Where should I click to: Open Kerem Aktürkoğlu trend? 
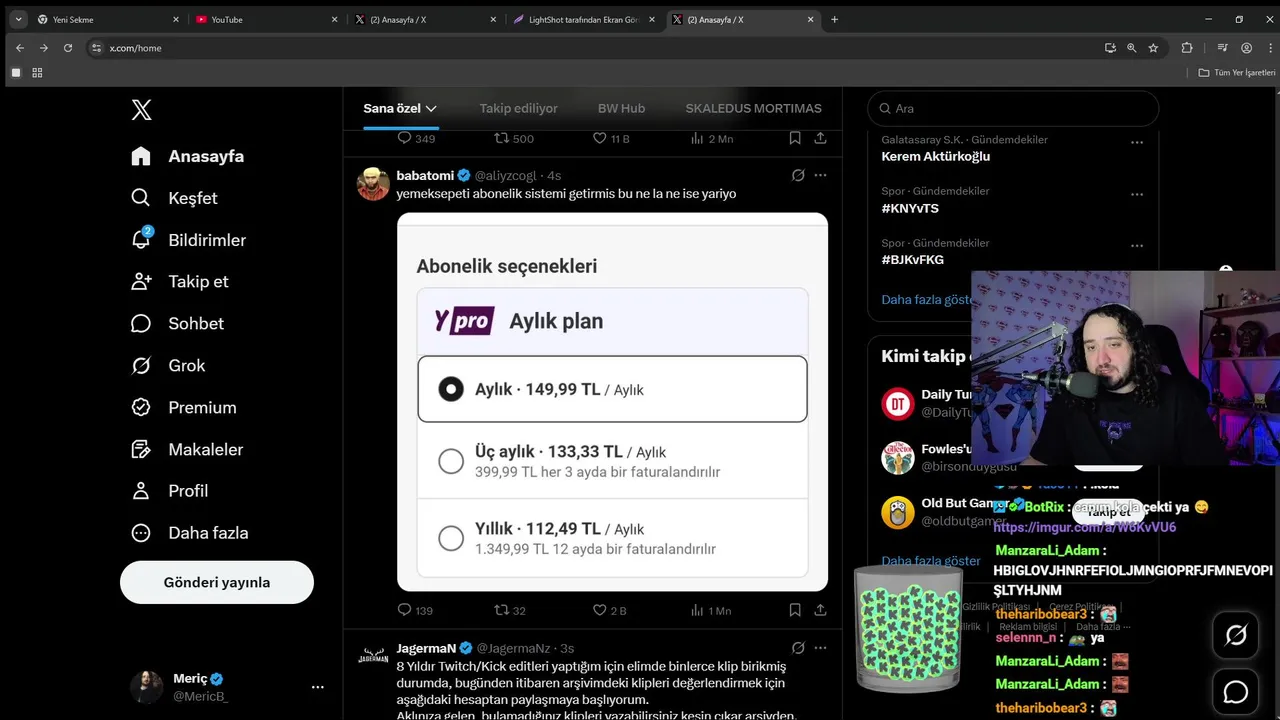coord(936,156)
